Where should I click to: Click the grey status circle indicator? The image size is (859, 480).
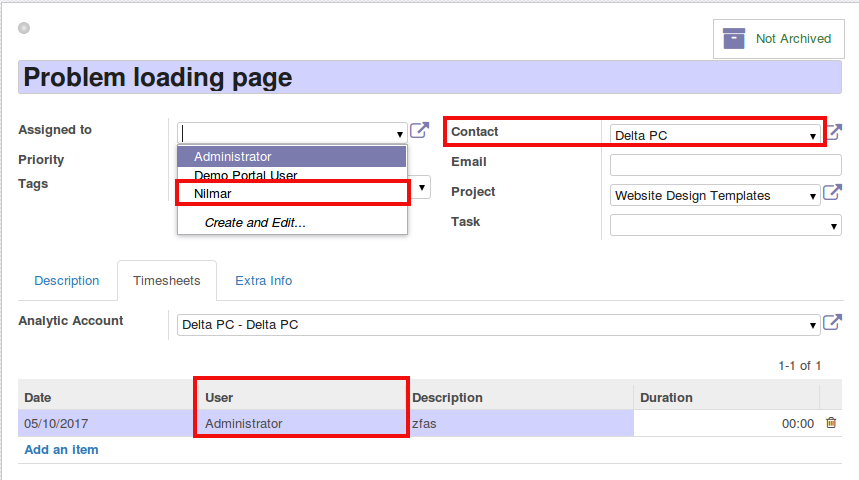coord(24,28)
